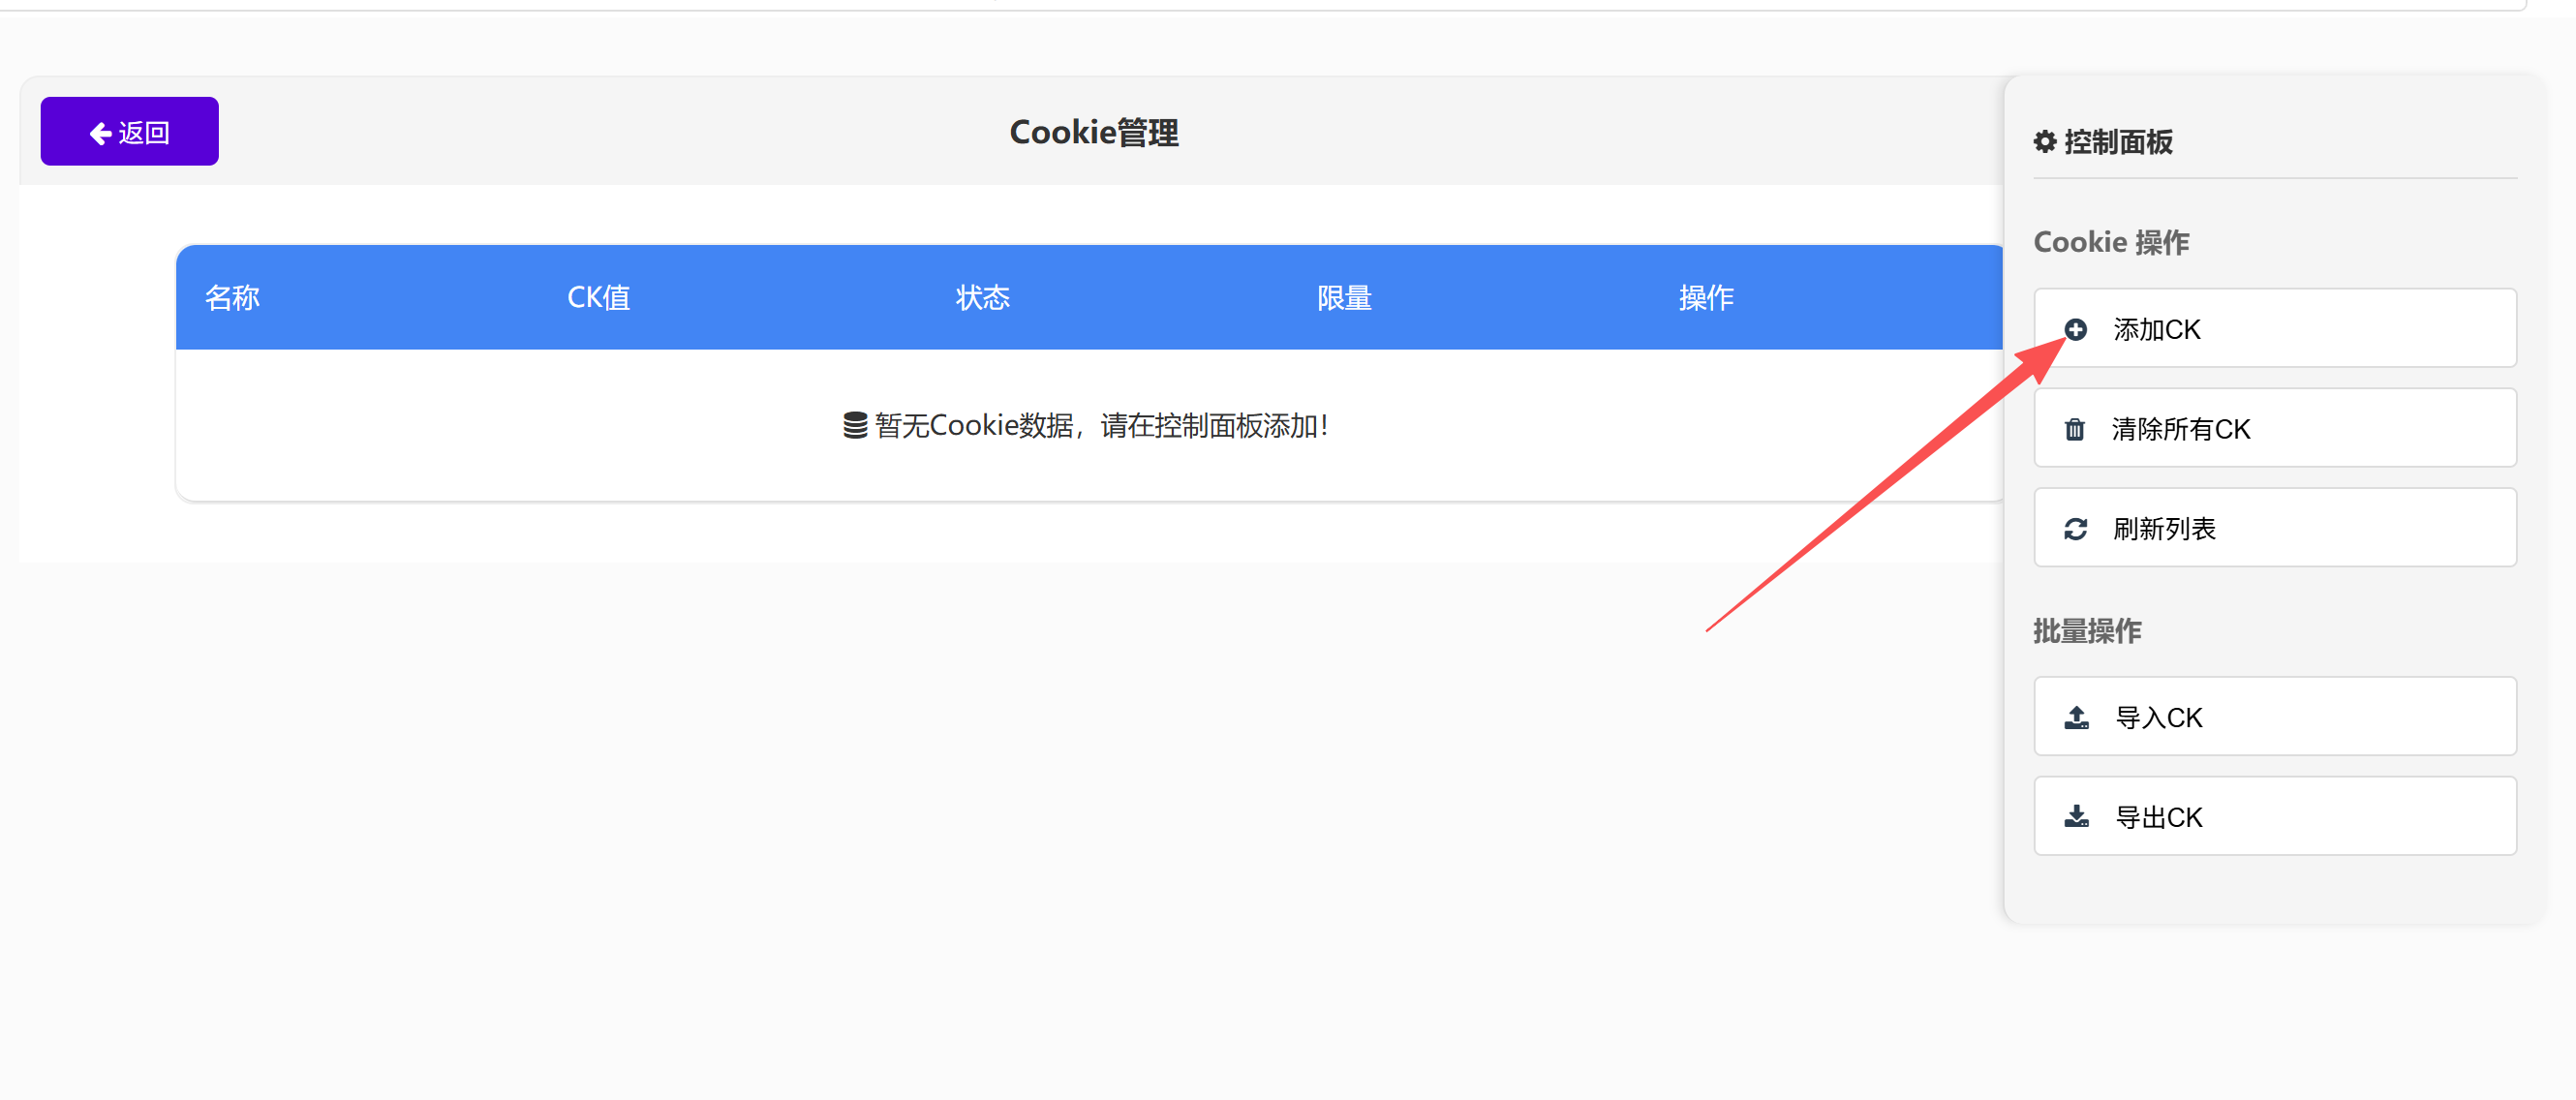Click the 状态 column header

click(982, 298)
